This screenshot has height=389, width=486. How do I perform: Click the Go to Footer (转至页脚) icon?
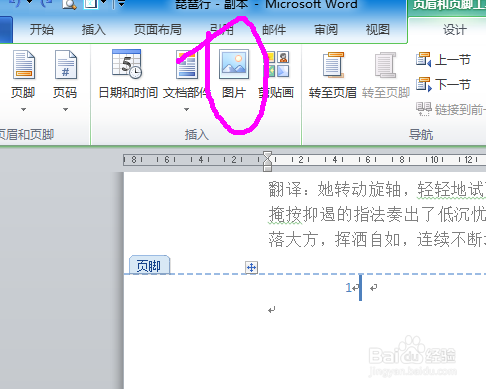coord(386,65)
